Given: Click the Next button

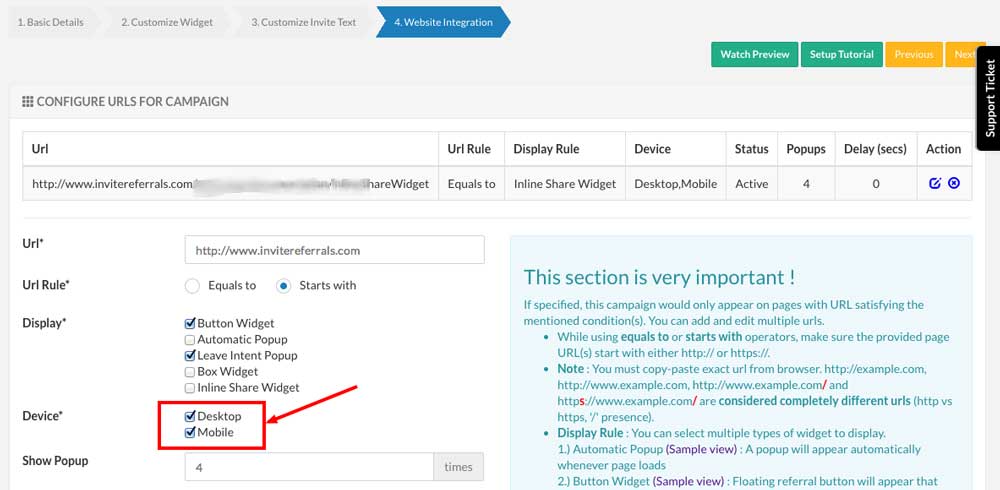Looking at the screenshot, I should coord(964,54).
